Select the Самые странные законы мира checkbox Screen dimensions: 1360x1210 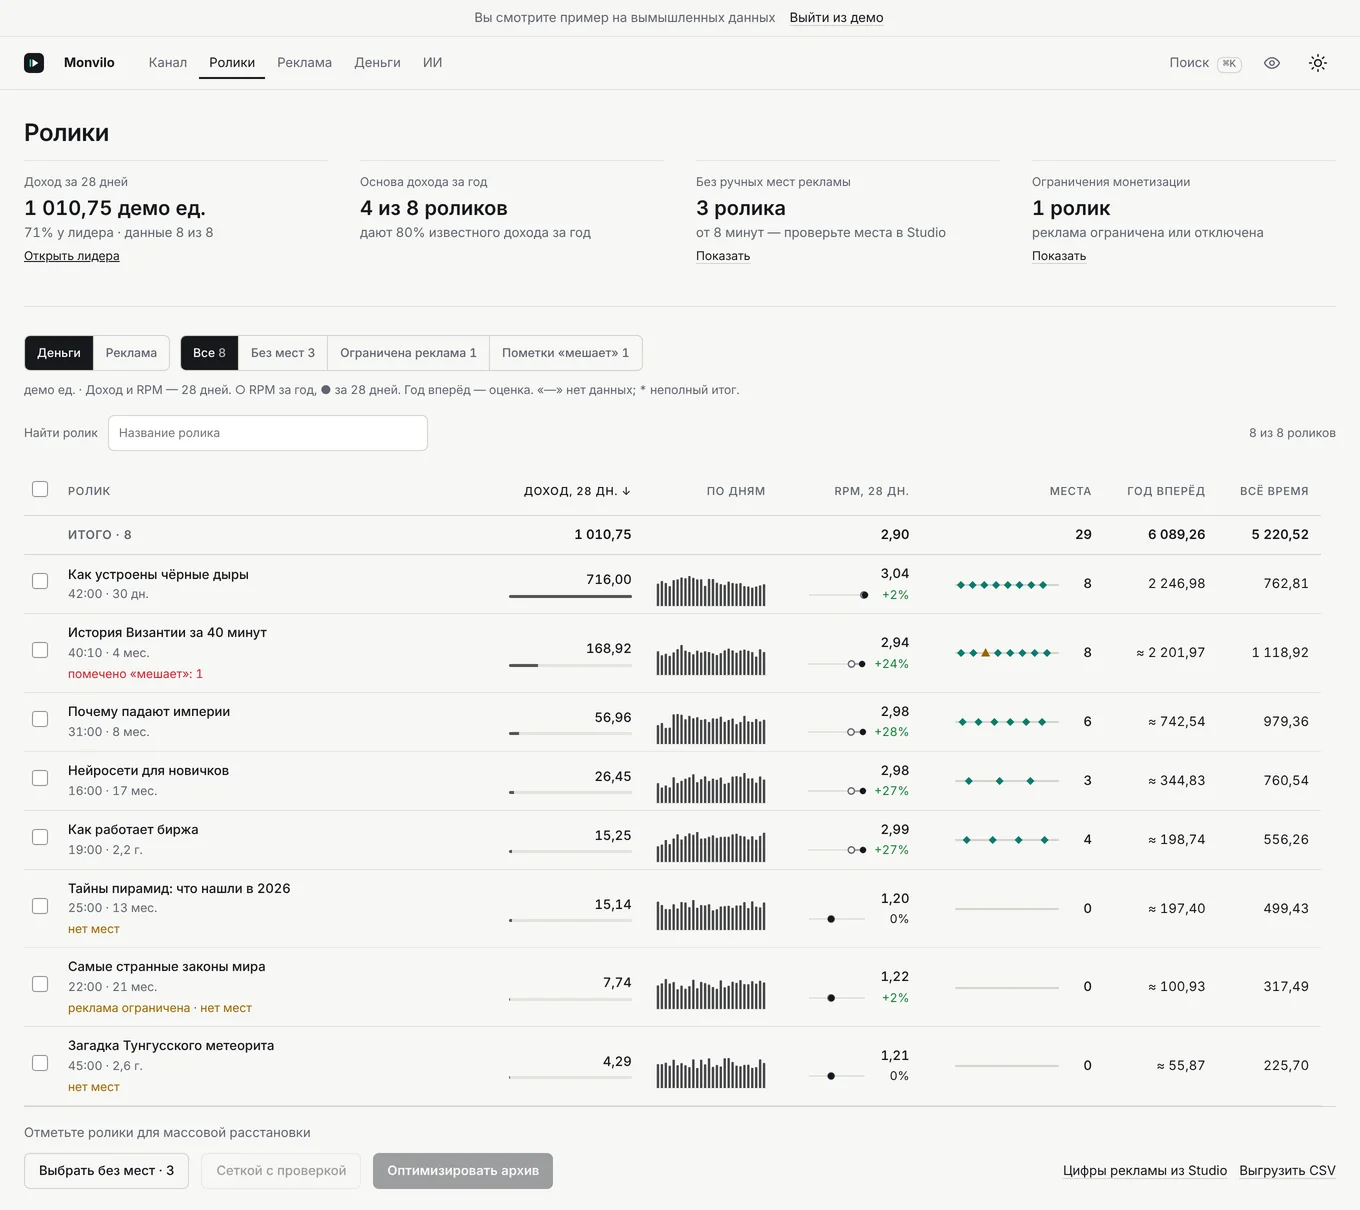(40, 984)
